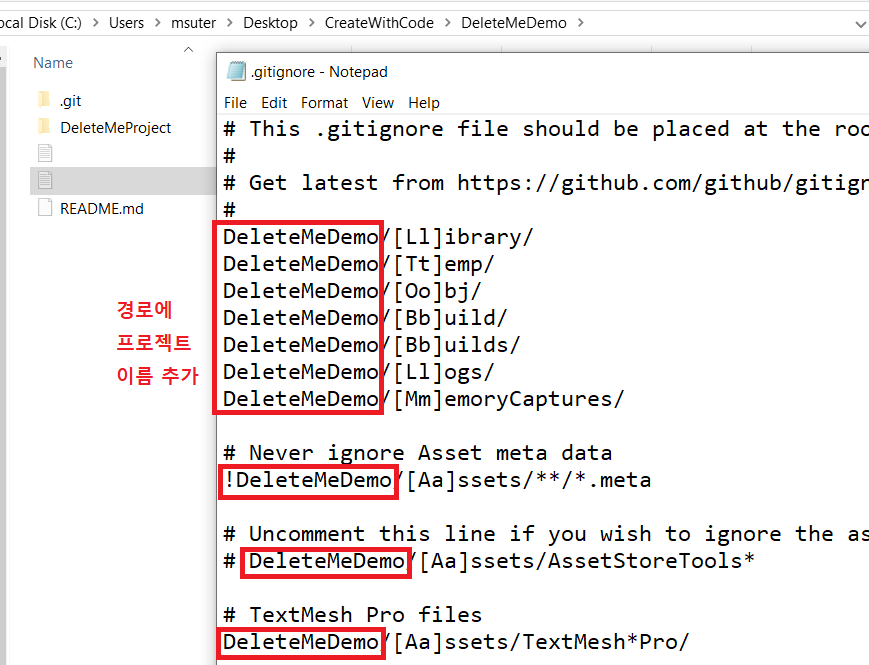
Task: Click the '# Uncomment this line' comment
Action: click(x=545, y=534)
